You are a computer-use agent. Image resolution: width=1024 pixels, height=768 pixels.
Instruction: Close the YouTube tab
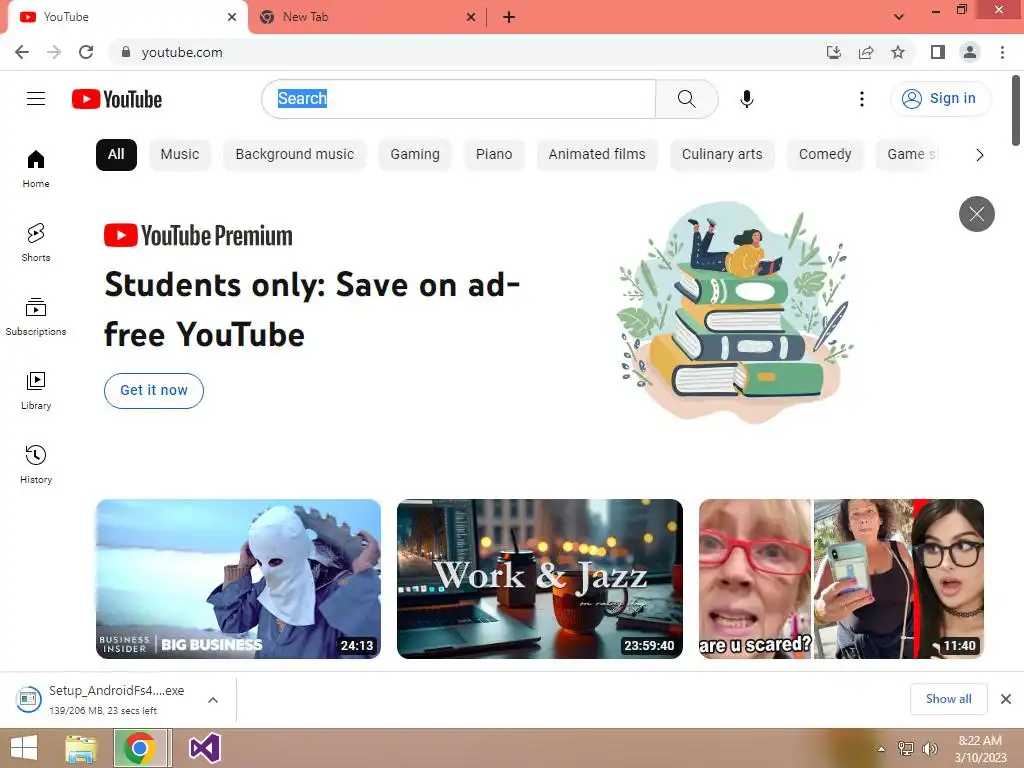[x=232, y=17]
